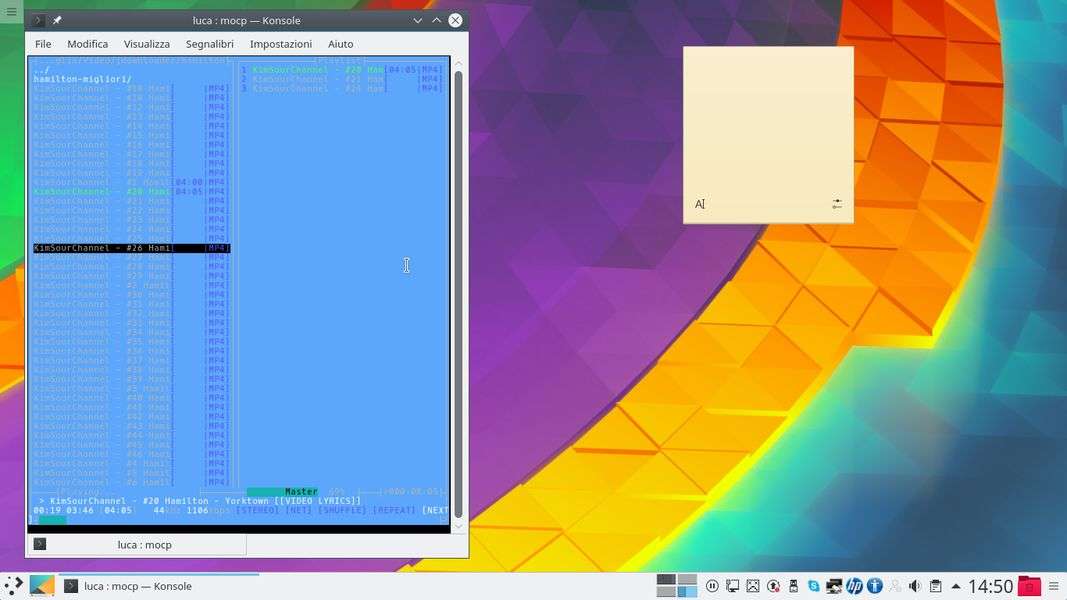Toggle REPEAT in the mocp status line

click(x=394, y=510)
